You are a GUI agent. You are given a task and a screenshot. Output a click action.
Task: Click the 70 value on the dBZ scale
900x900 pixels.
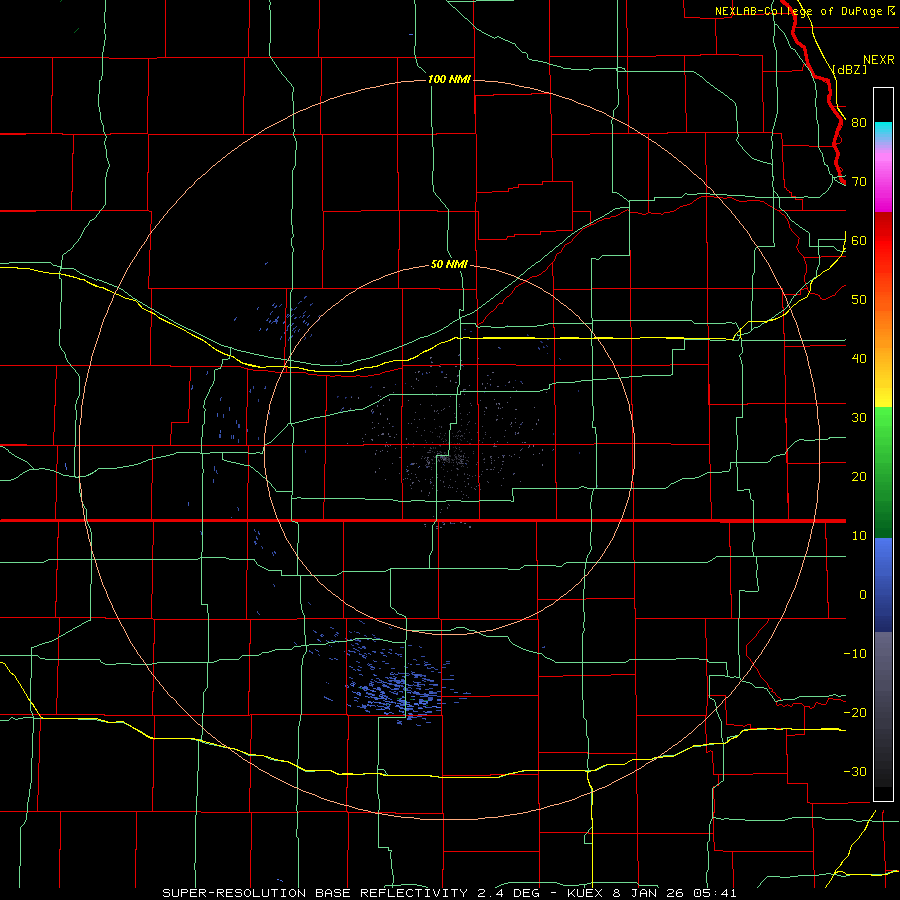859,181
